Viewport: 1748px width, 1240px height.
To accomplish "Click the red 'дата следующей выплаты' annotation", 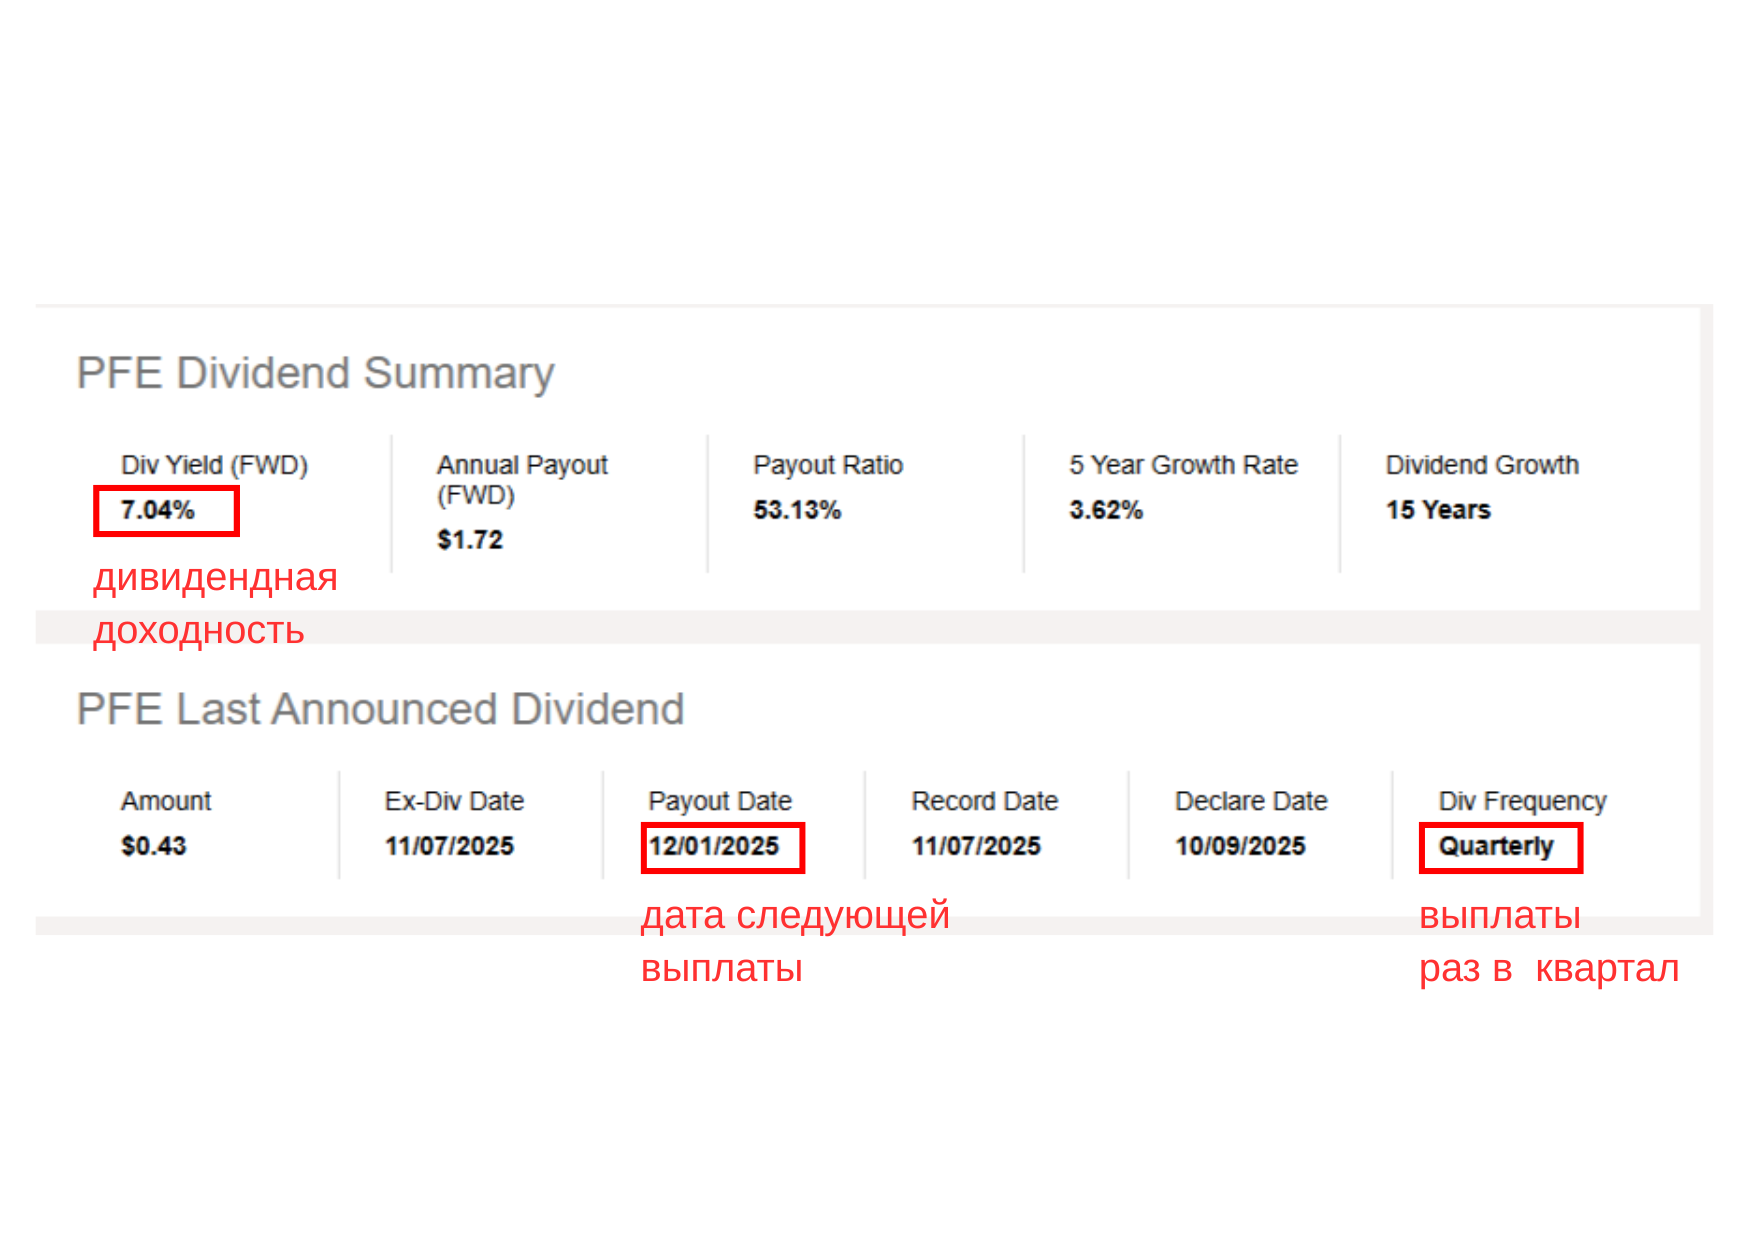I will pyautogui.click(x=794, y=941).
